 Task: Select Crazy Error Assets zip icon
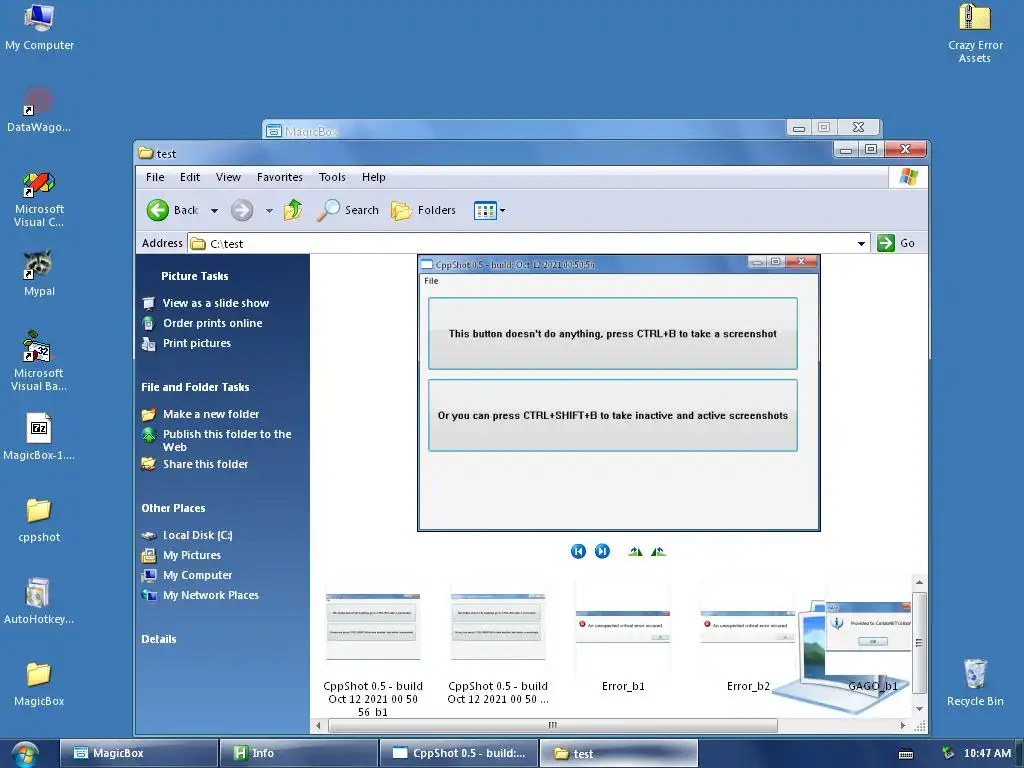(x=974, y=33)
